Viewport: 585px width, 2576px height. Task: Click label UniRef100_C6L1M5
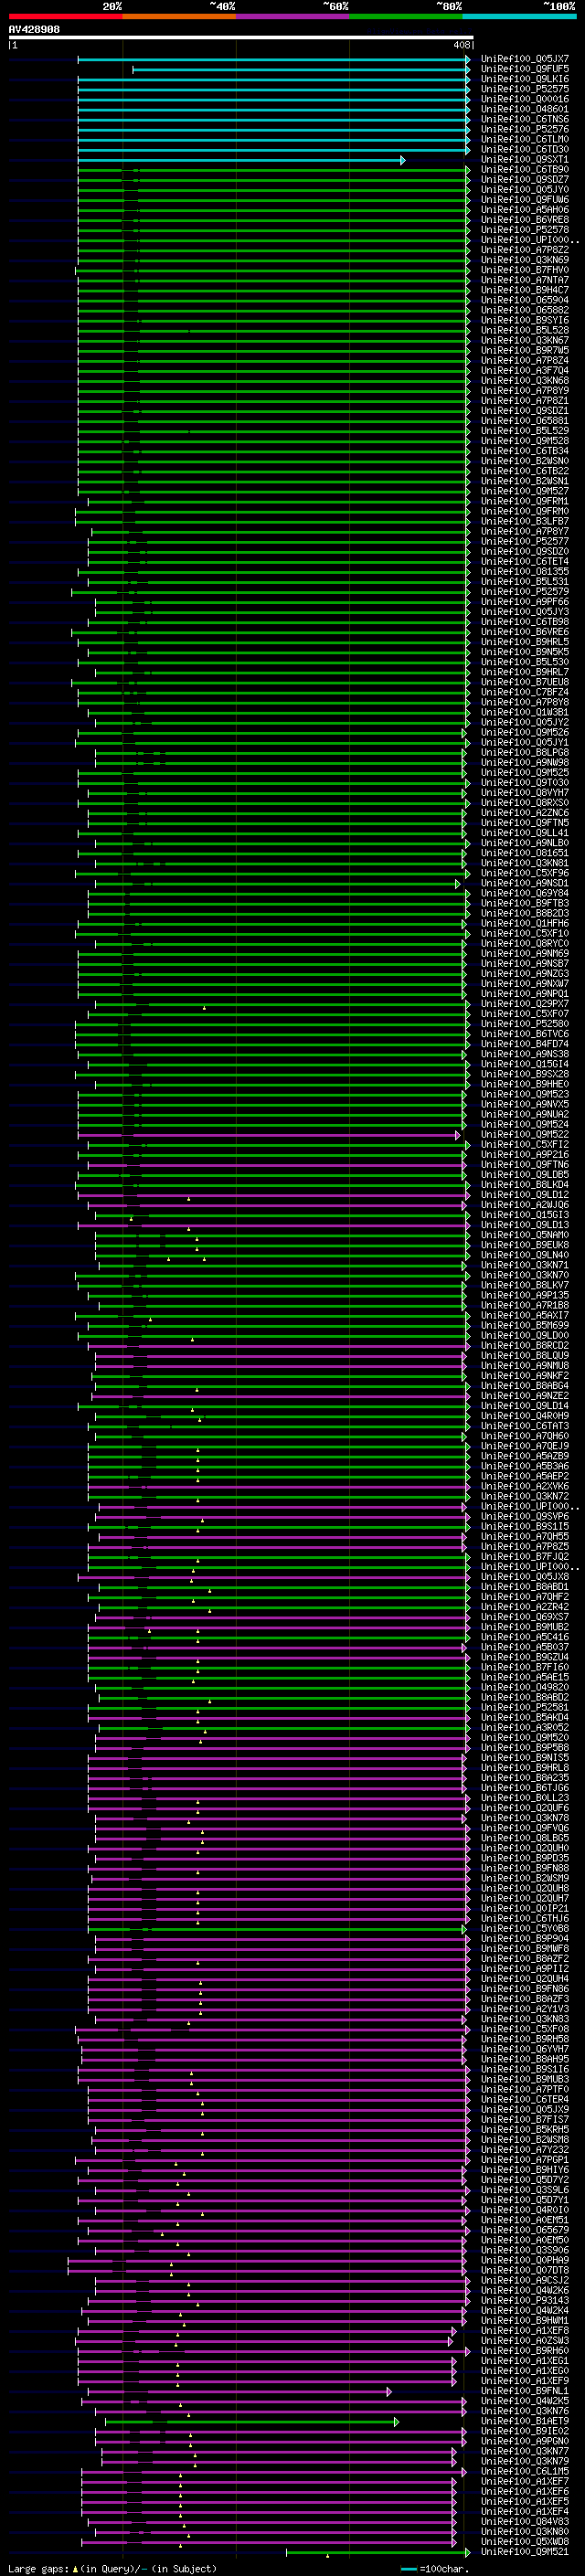point(525,2471)
